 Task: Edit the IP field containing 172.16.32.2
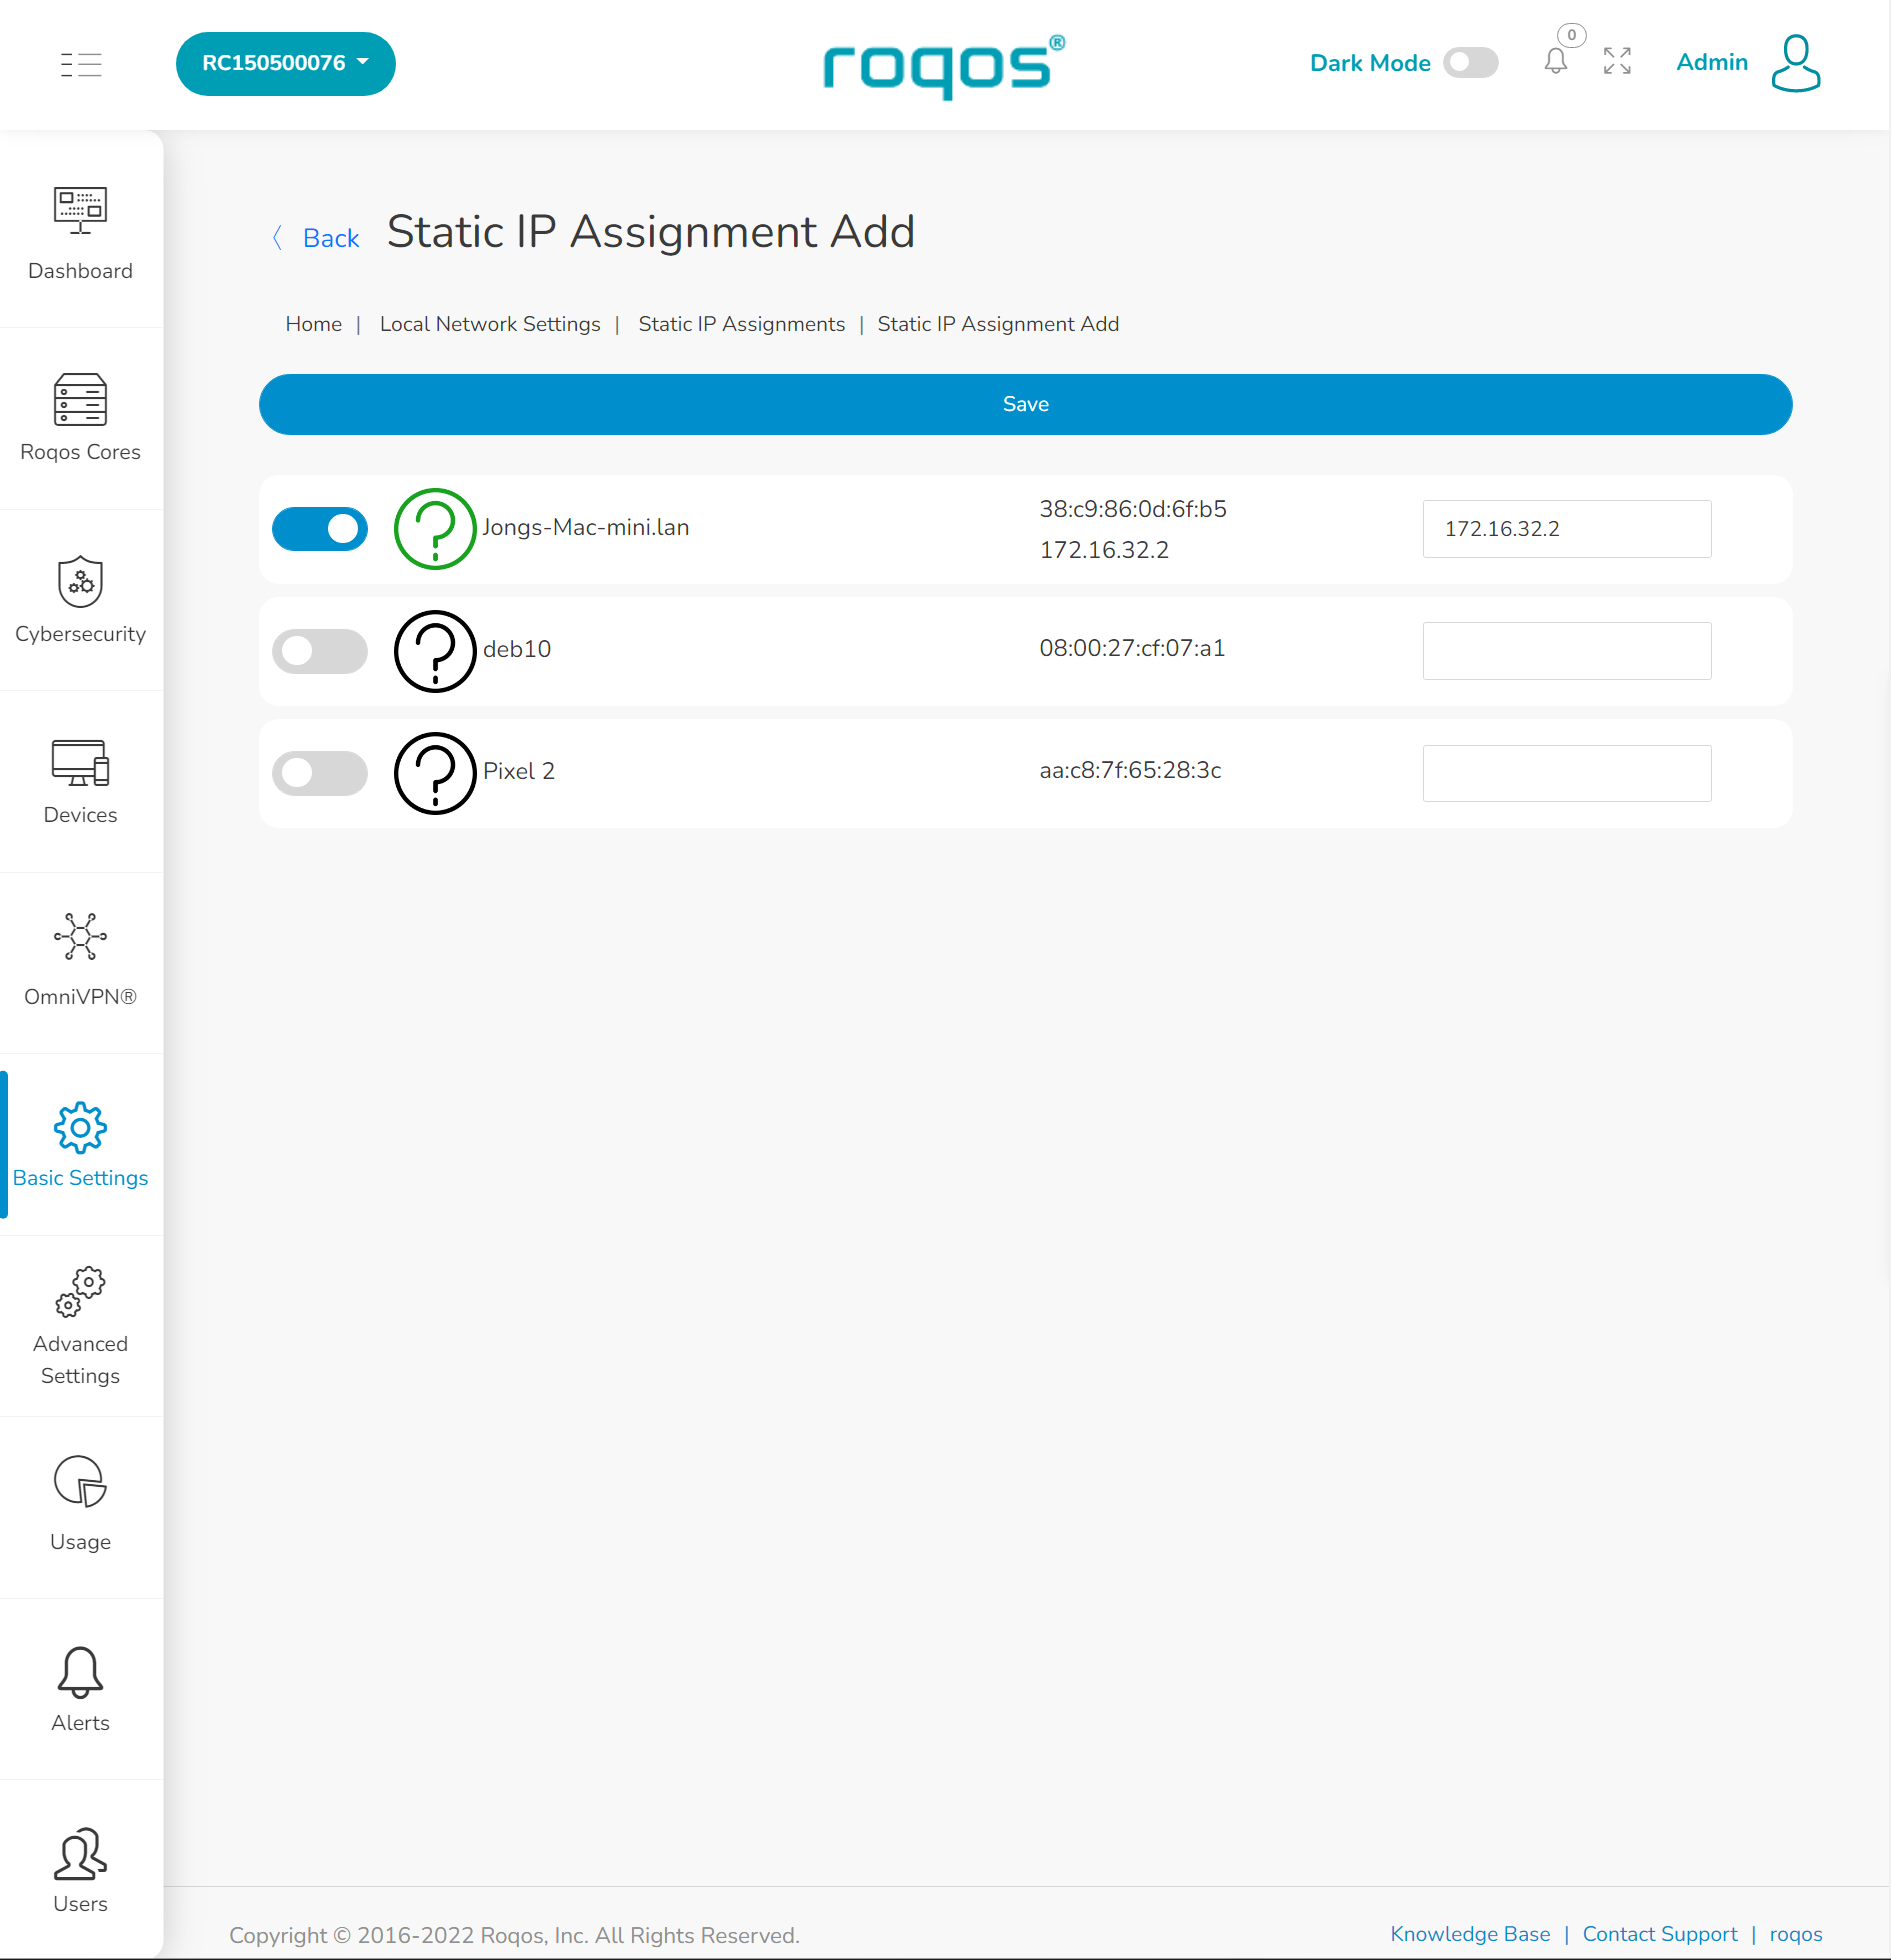tap(1566, 529)
